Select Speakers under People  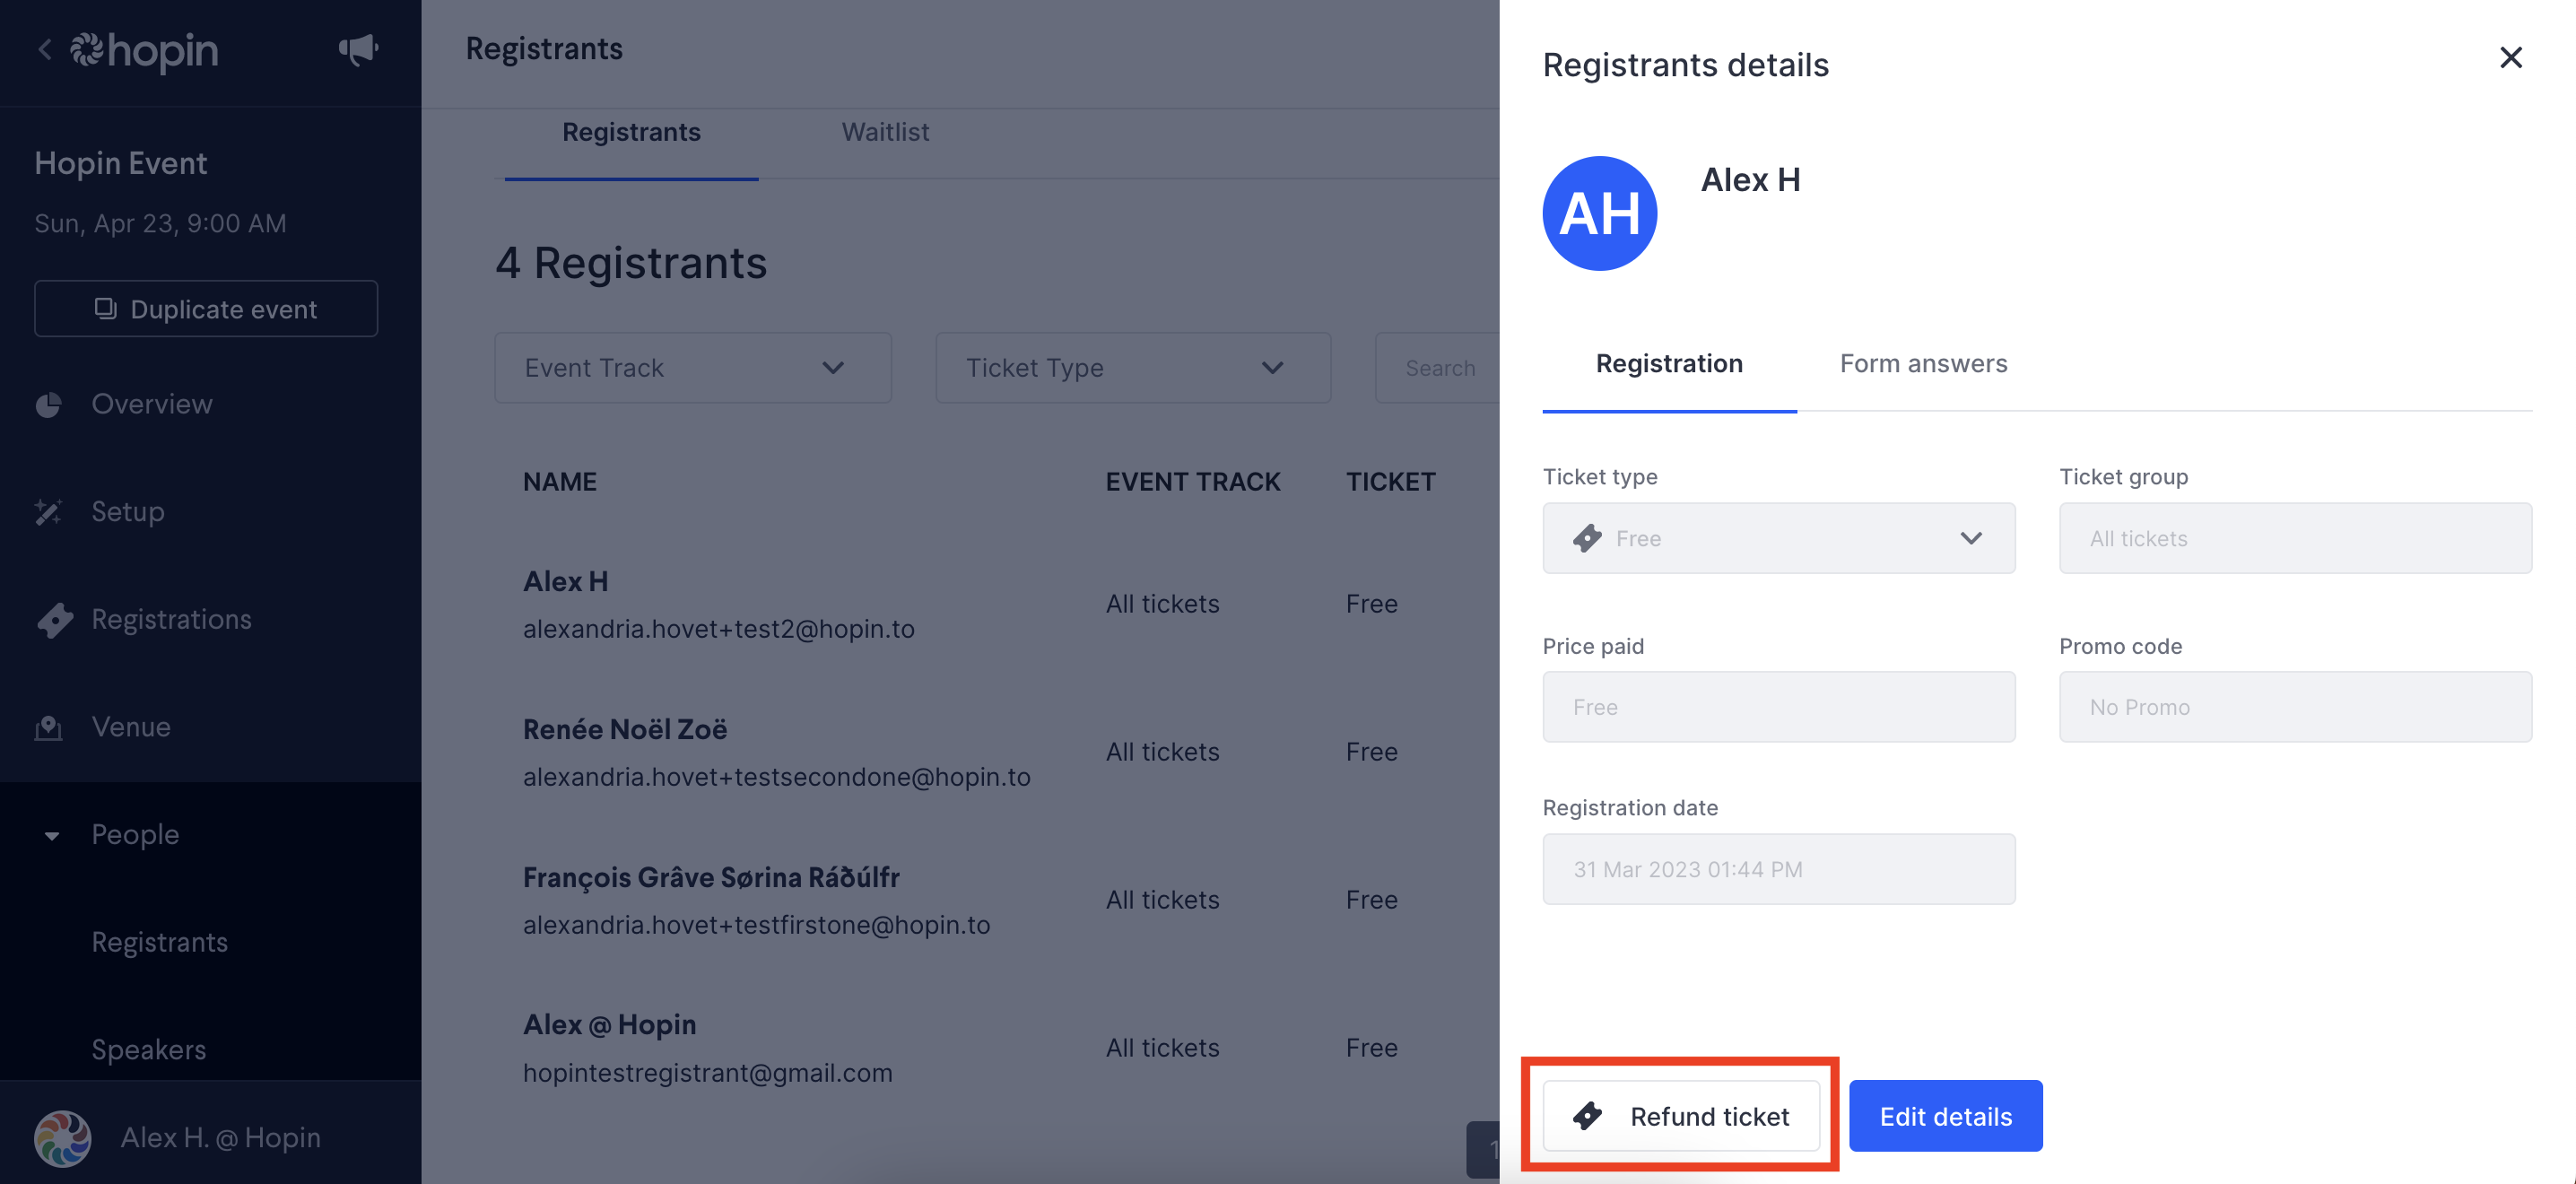coord(148,1050)
